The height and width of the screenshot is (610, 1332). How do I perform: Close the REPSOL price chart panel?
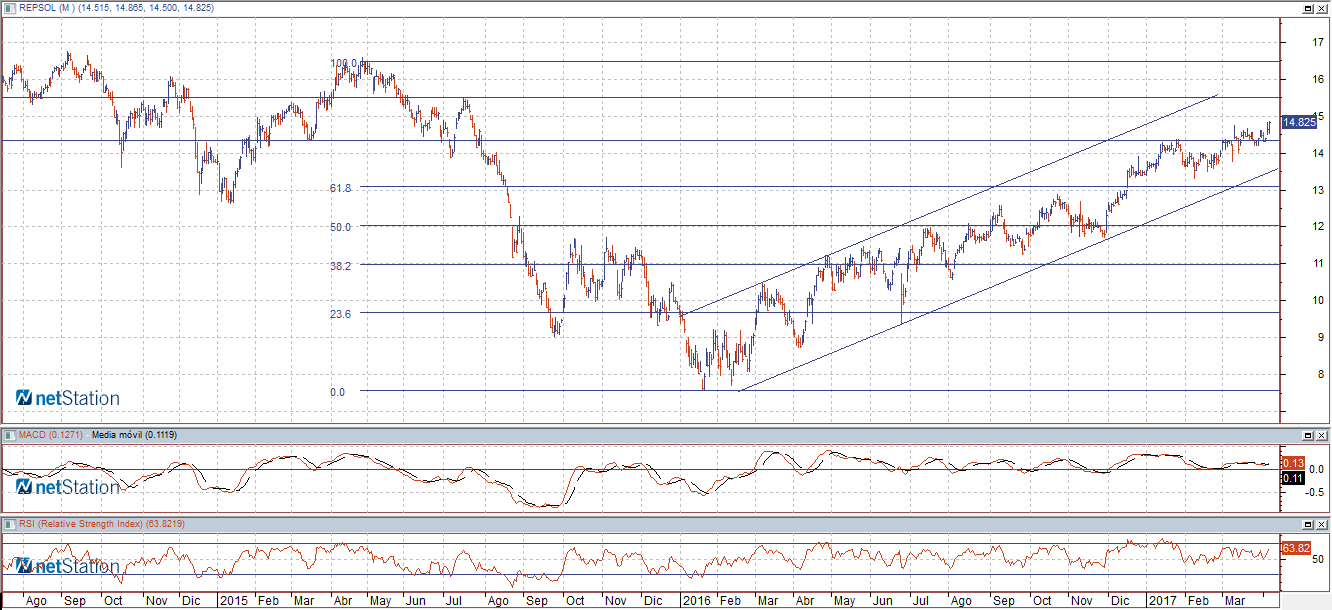1321,8
